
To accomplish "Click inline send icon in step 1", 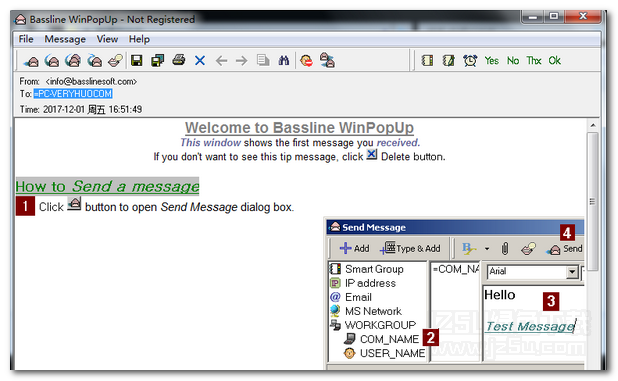I will click(74, 204).
